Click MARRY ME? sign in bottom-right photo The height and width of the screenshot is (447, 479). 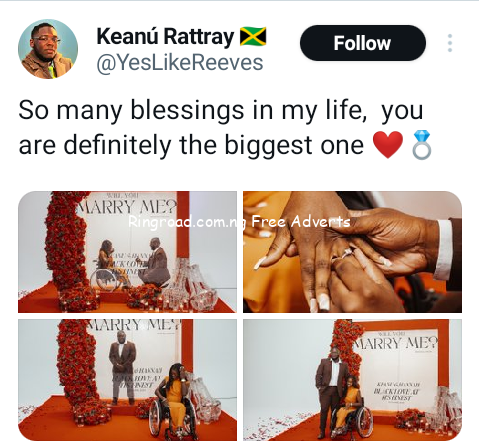pyautogui.click(x=396, y=343)
